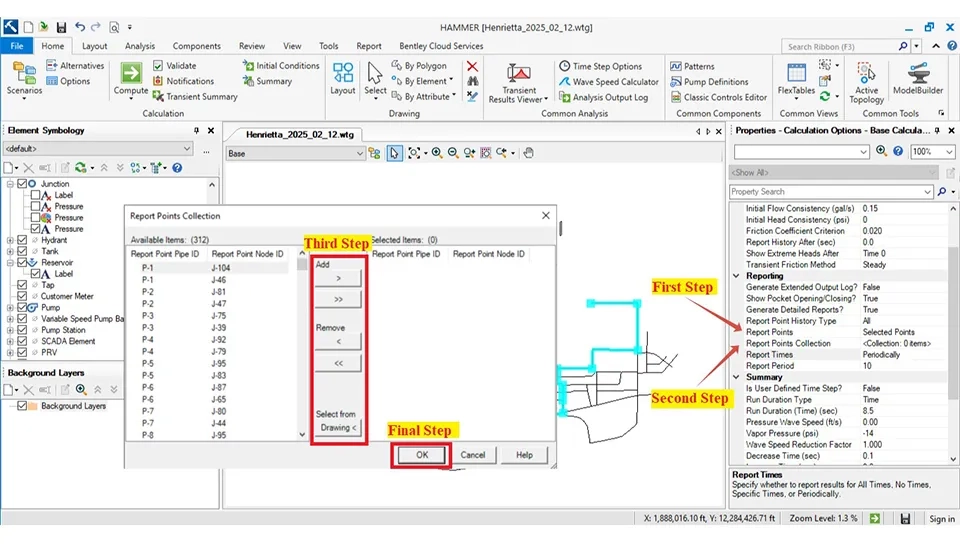Open the Scenarios tool icon
The image size is (960, 548).
tap(25, 75)
